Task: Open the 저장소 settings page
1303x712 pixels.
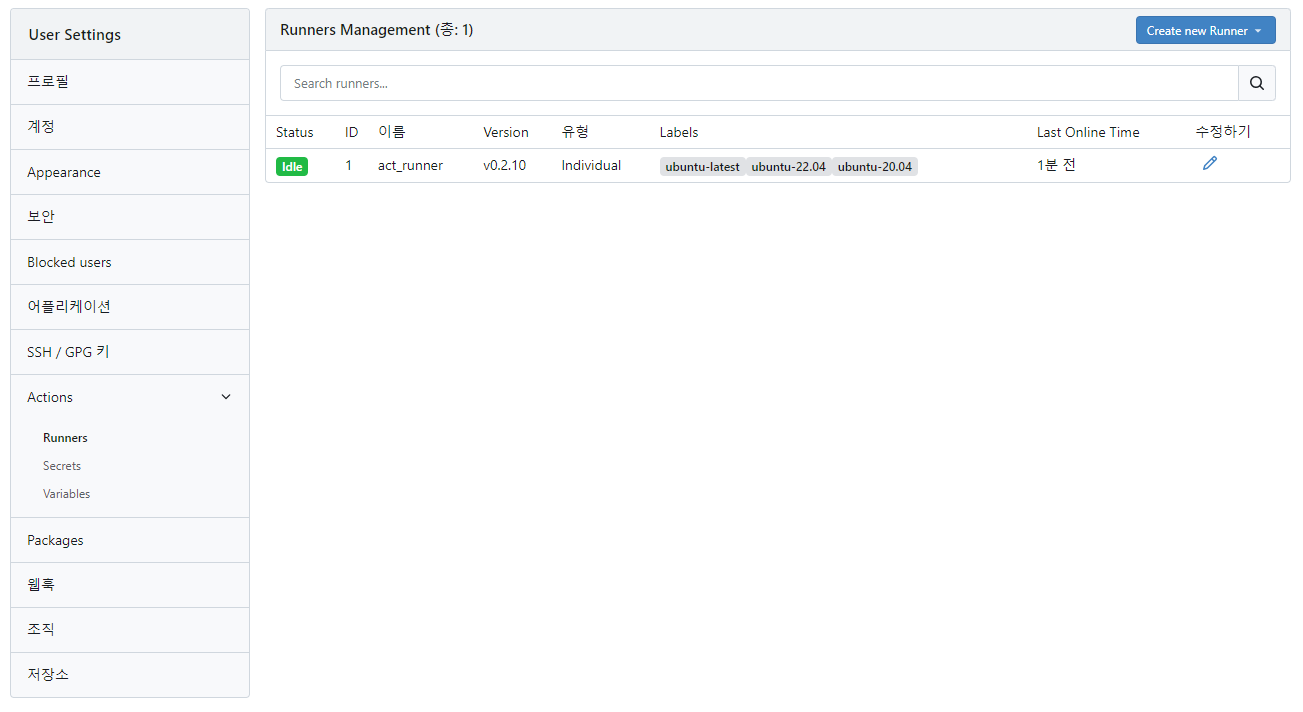Action: point(130,675)
